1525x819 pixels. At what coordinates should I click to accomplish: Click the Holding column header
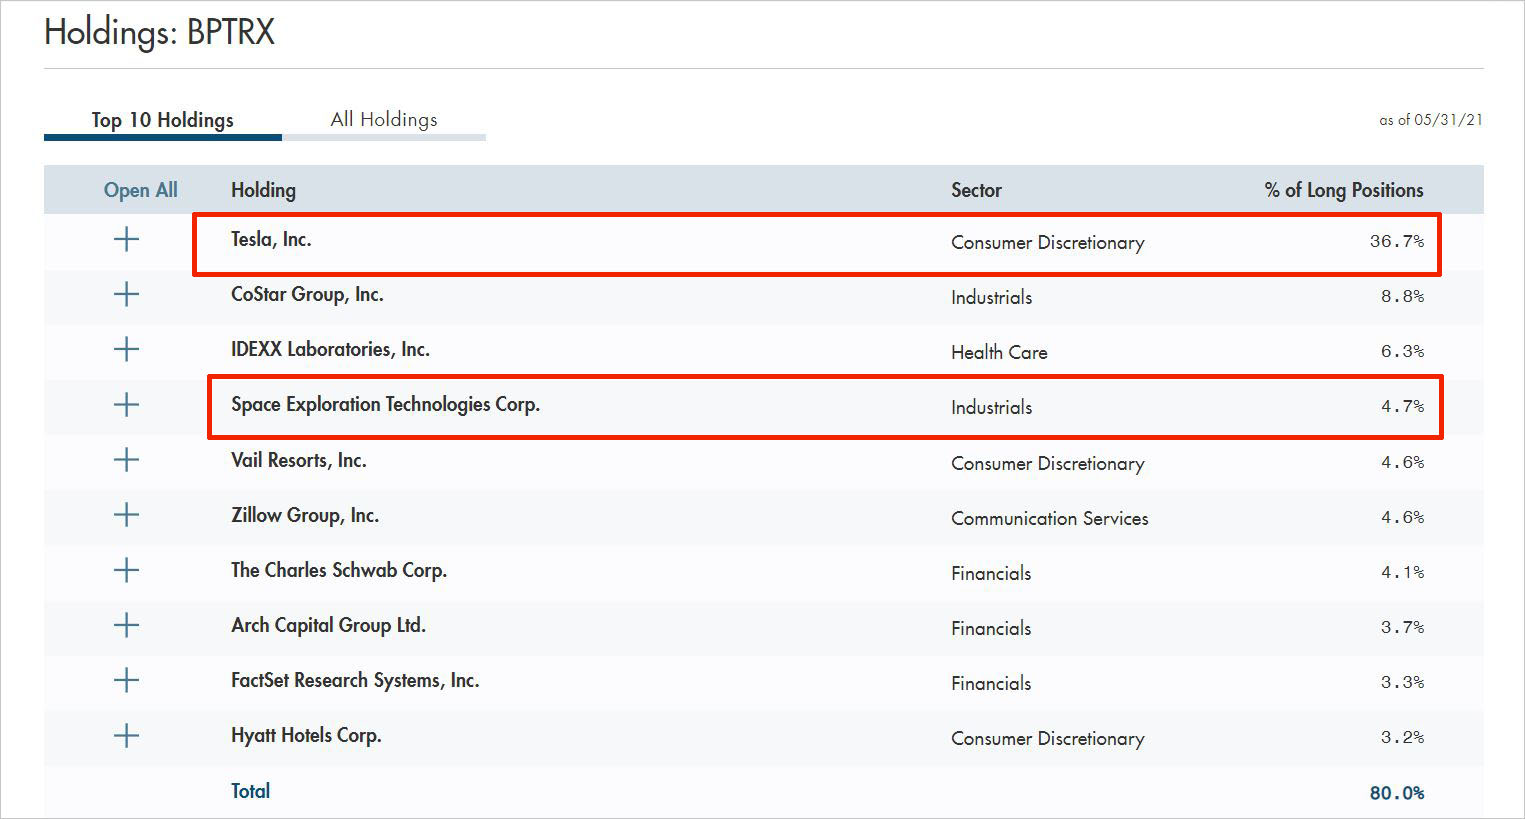[x=263, y=190]
